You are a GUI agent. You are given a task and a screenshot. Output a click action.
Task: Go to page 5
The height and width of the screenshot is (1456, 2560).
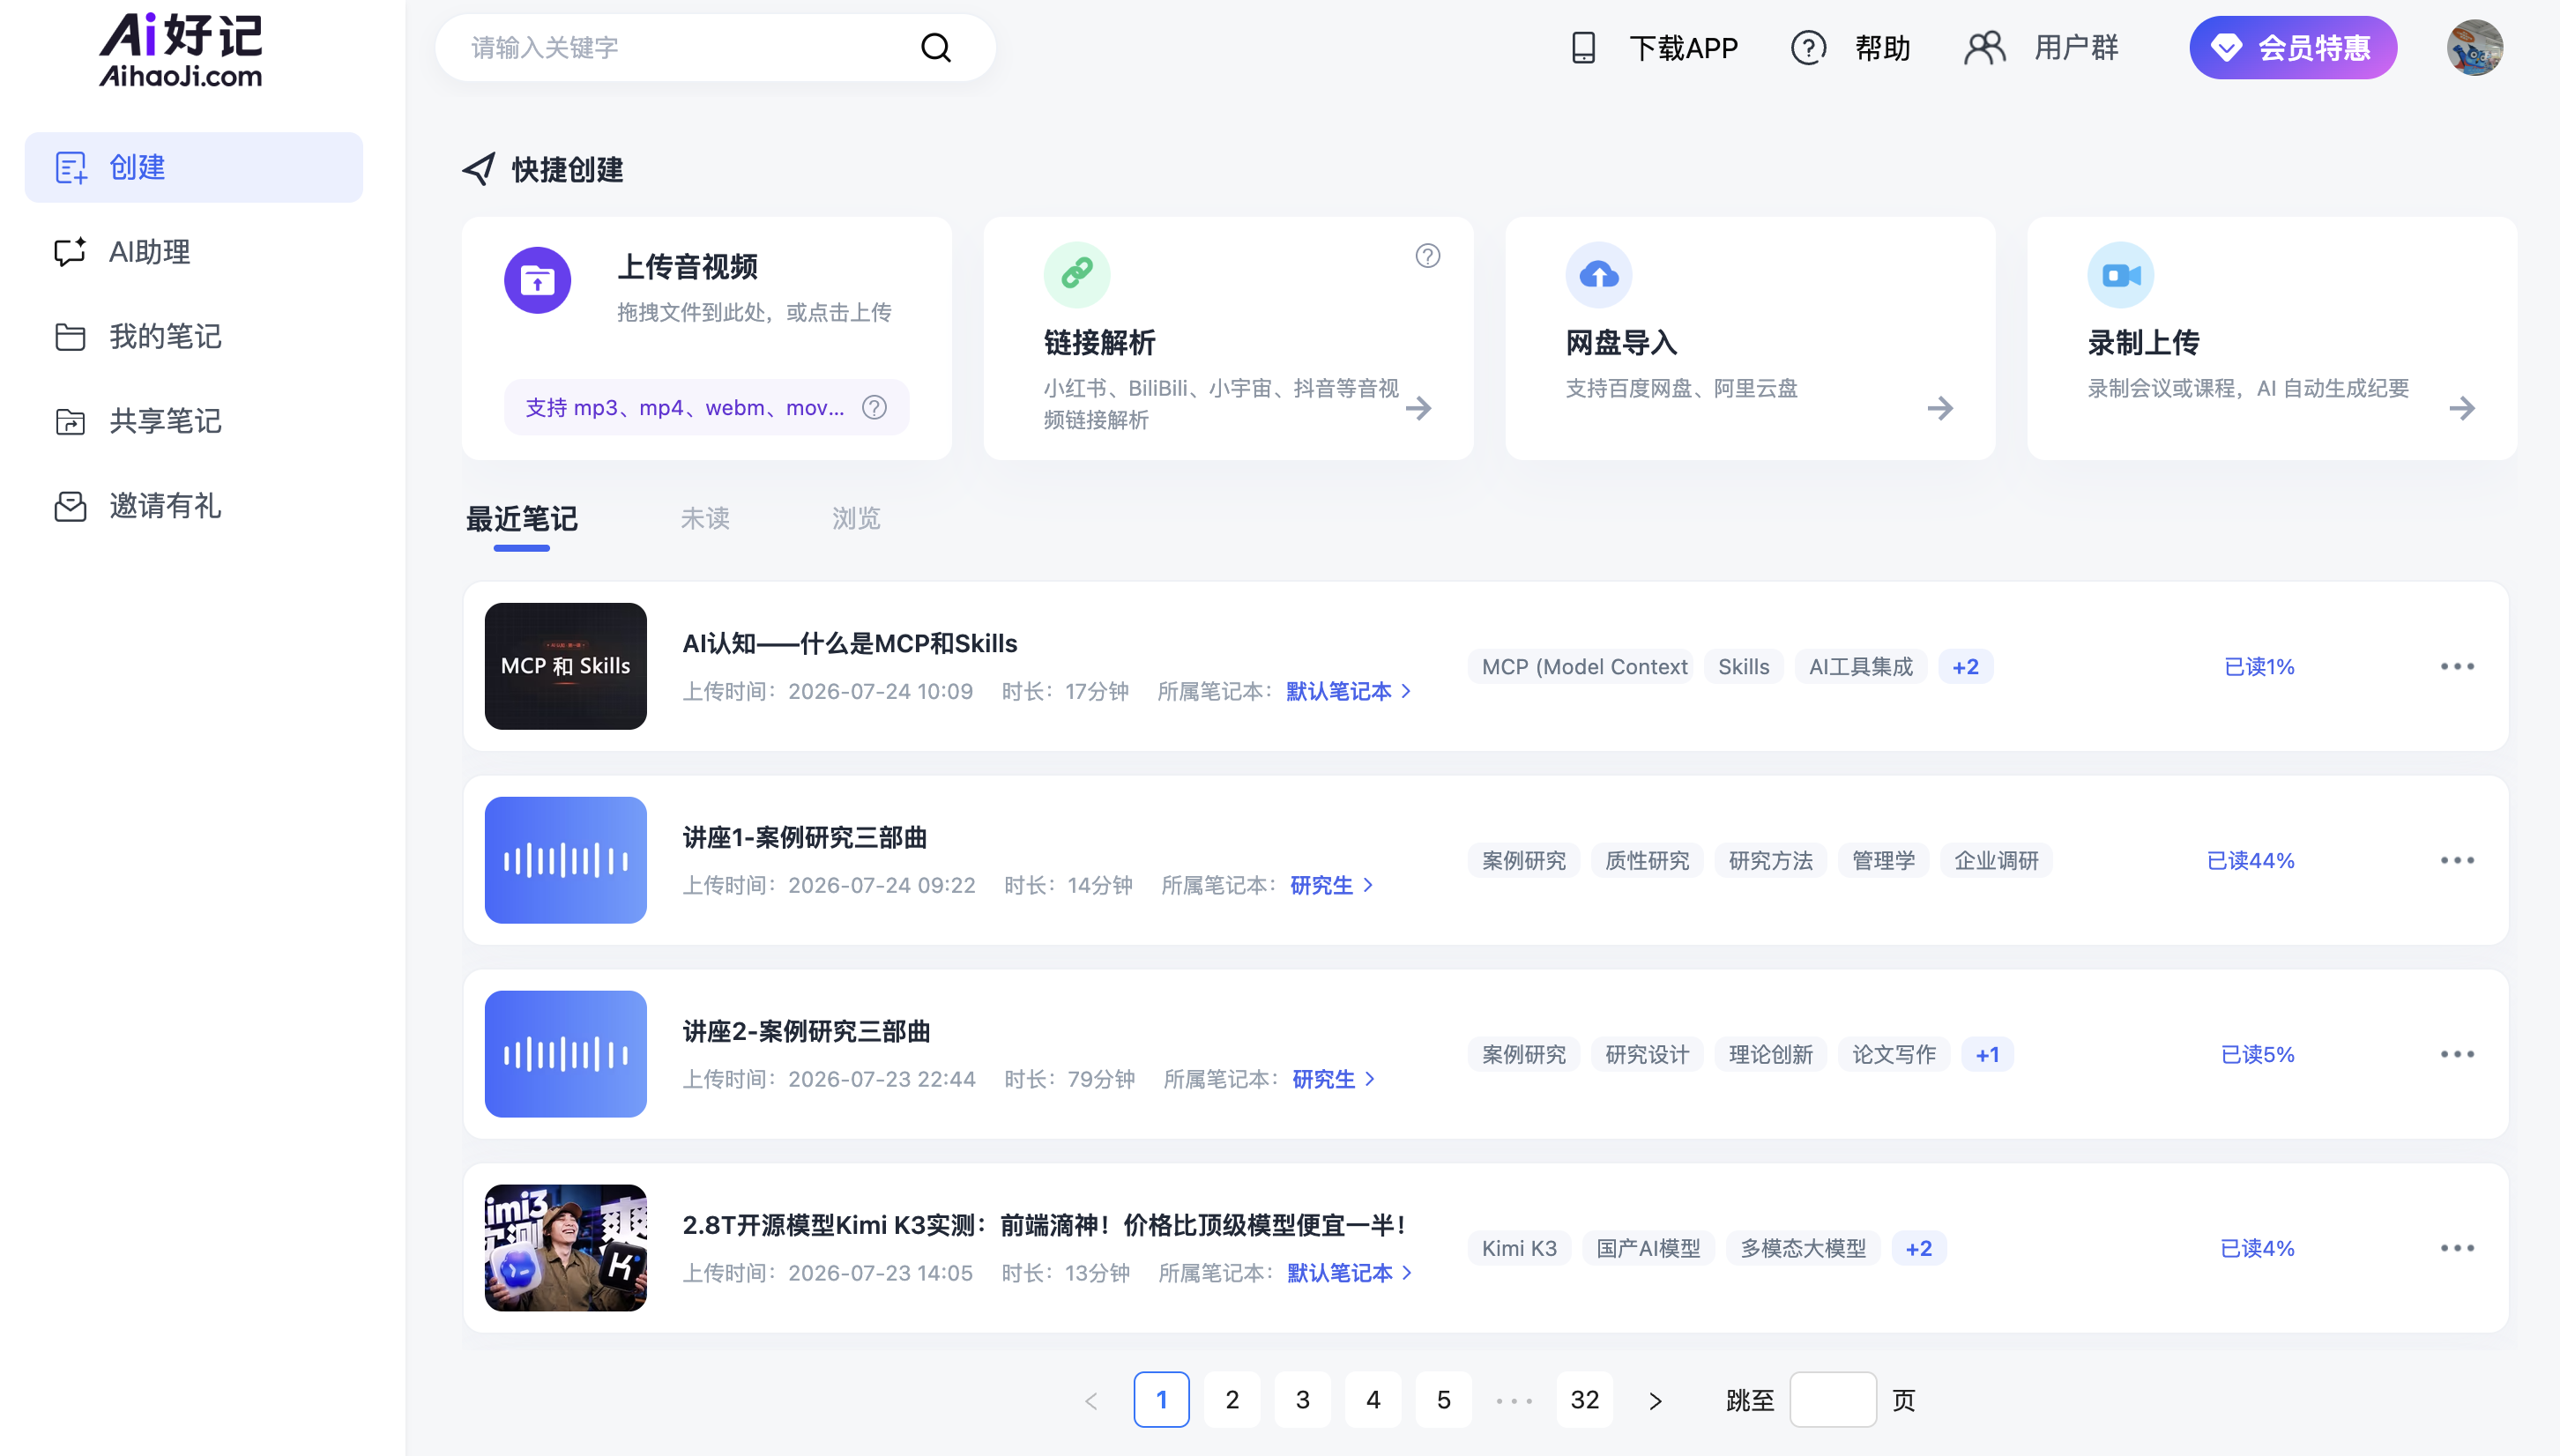1443,1400
